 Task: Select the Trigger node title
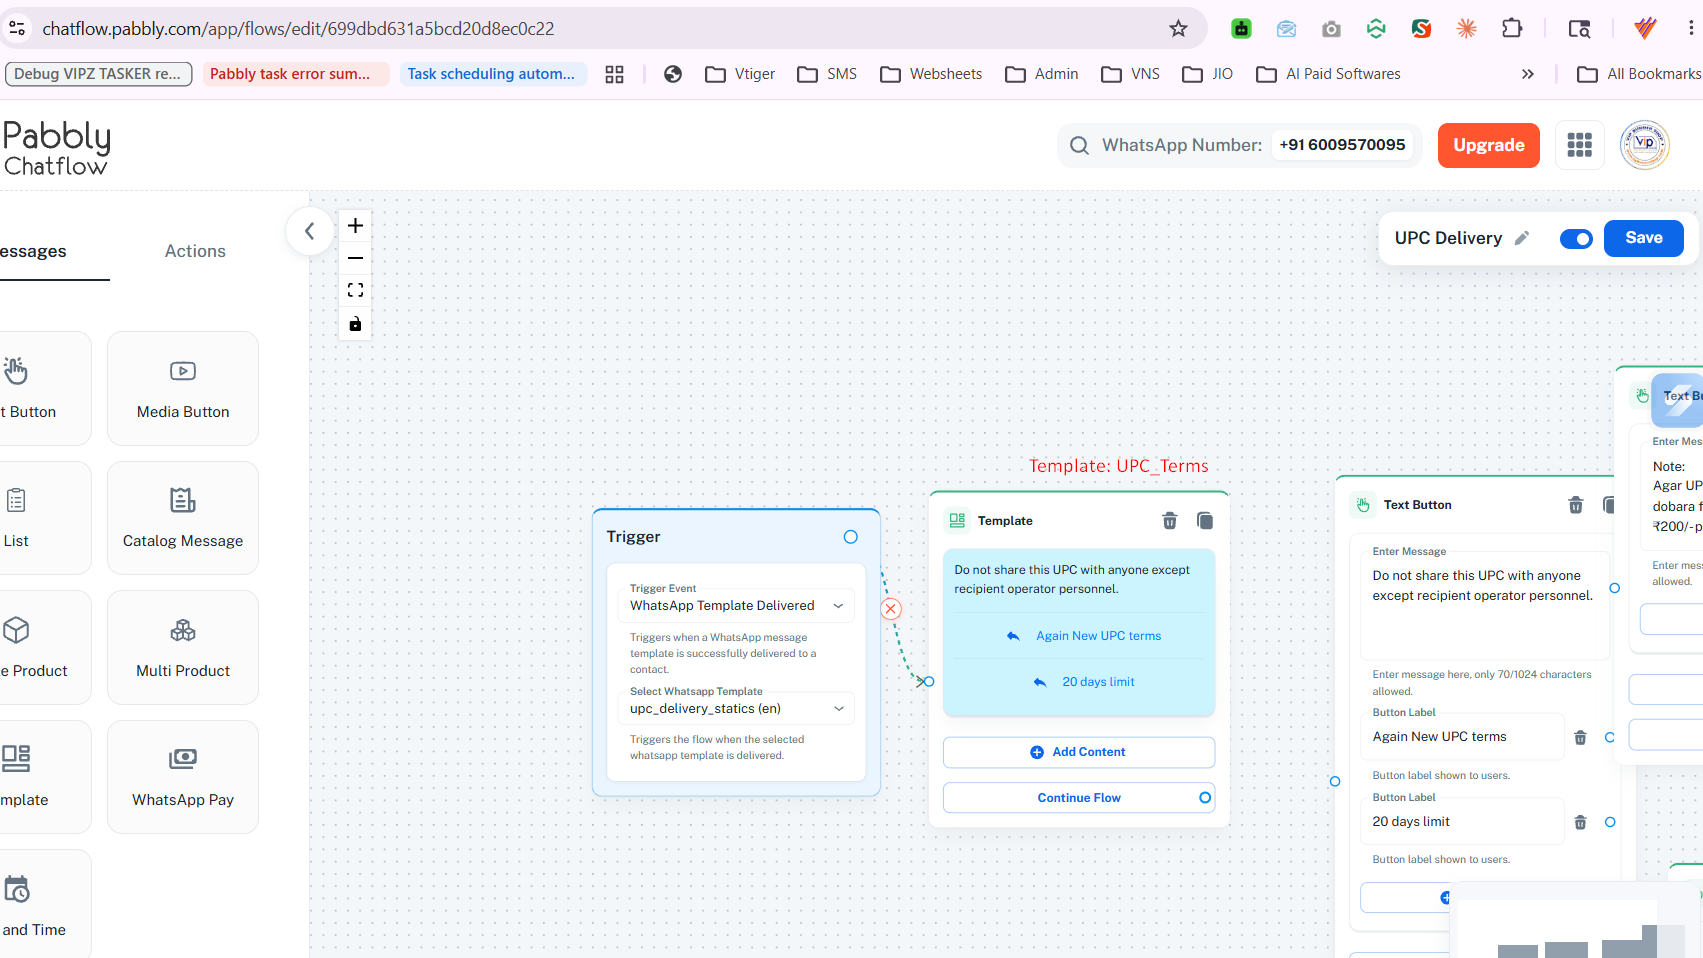coord(633,537)
